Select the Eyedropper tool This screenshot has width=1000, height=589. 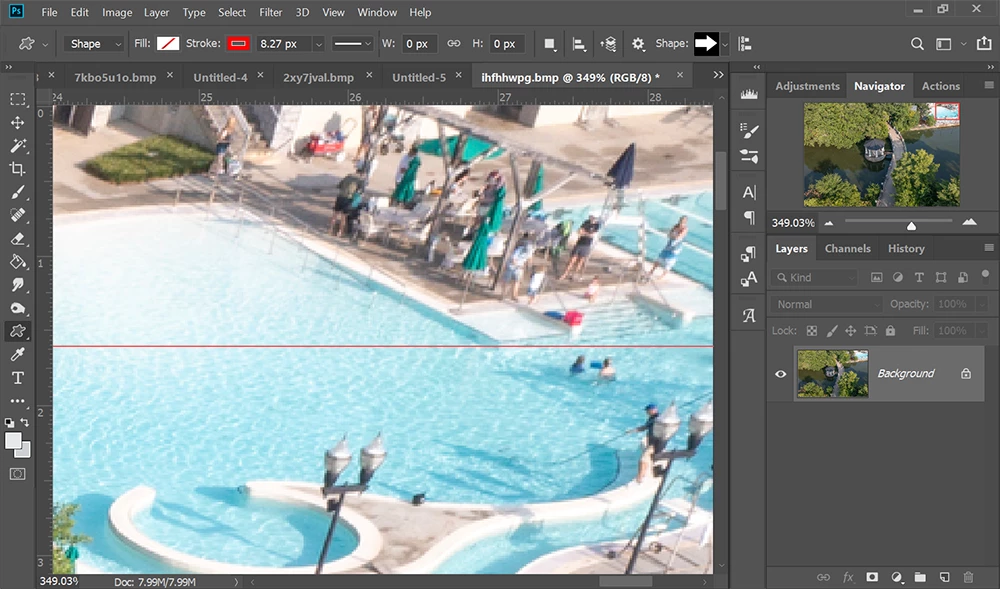click(x=18, y=354)
